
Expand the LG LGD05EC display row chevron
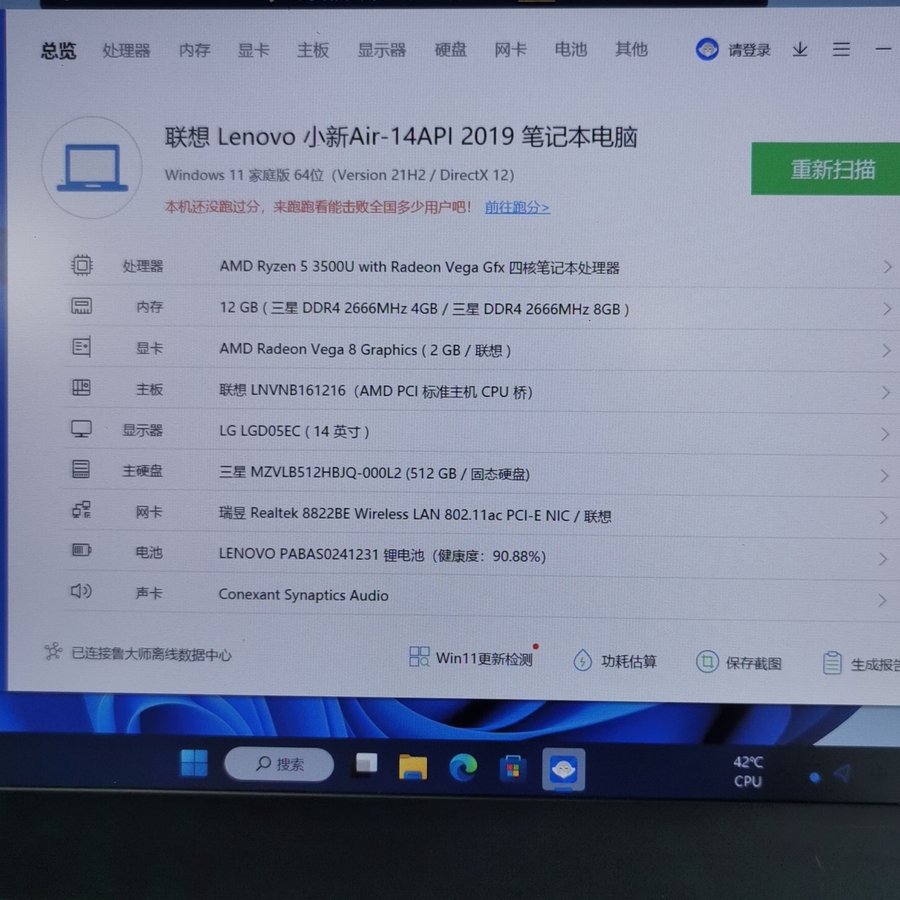(886, 435)
